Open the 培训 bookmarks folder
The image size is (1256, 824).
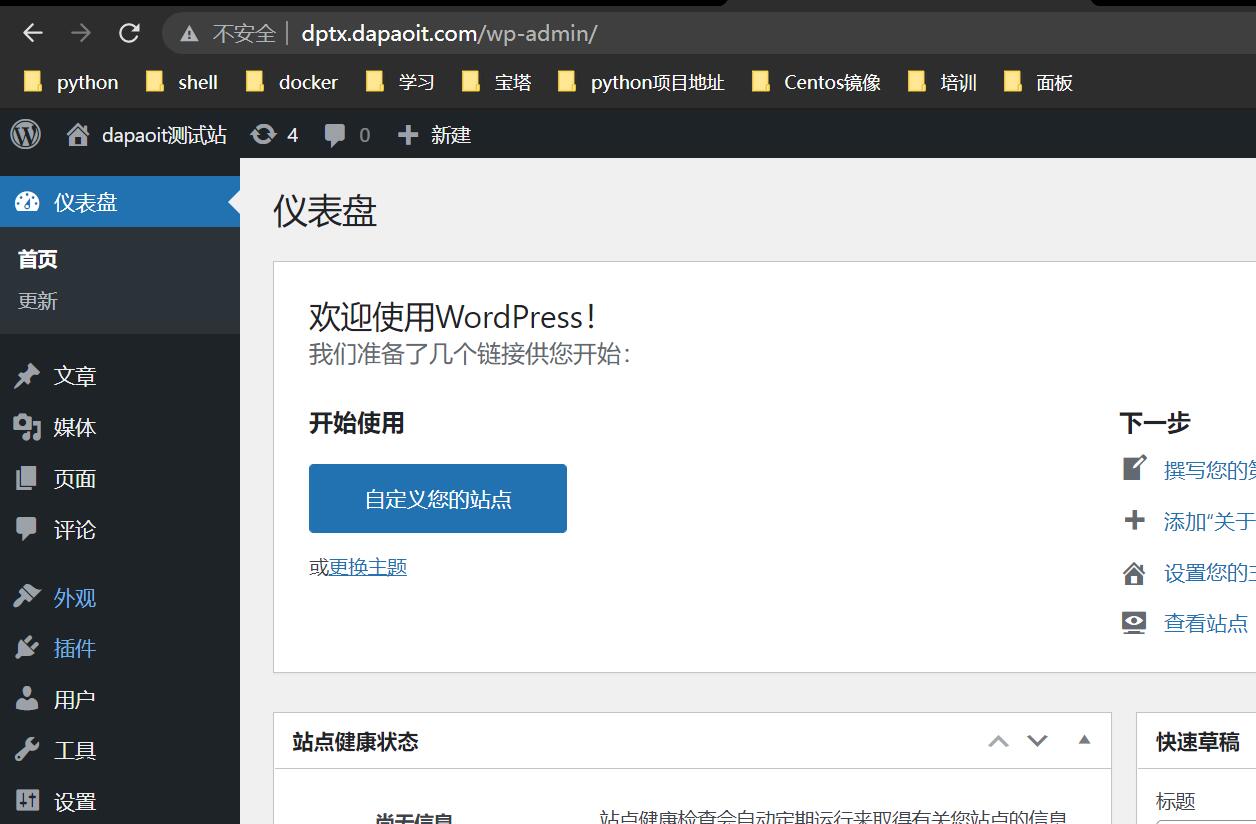point(942,82)
